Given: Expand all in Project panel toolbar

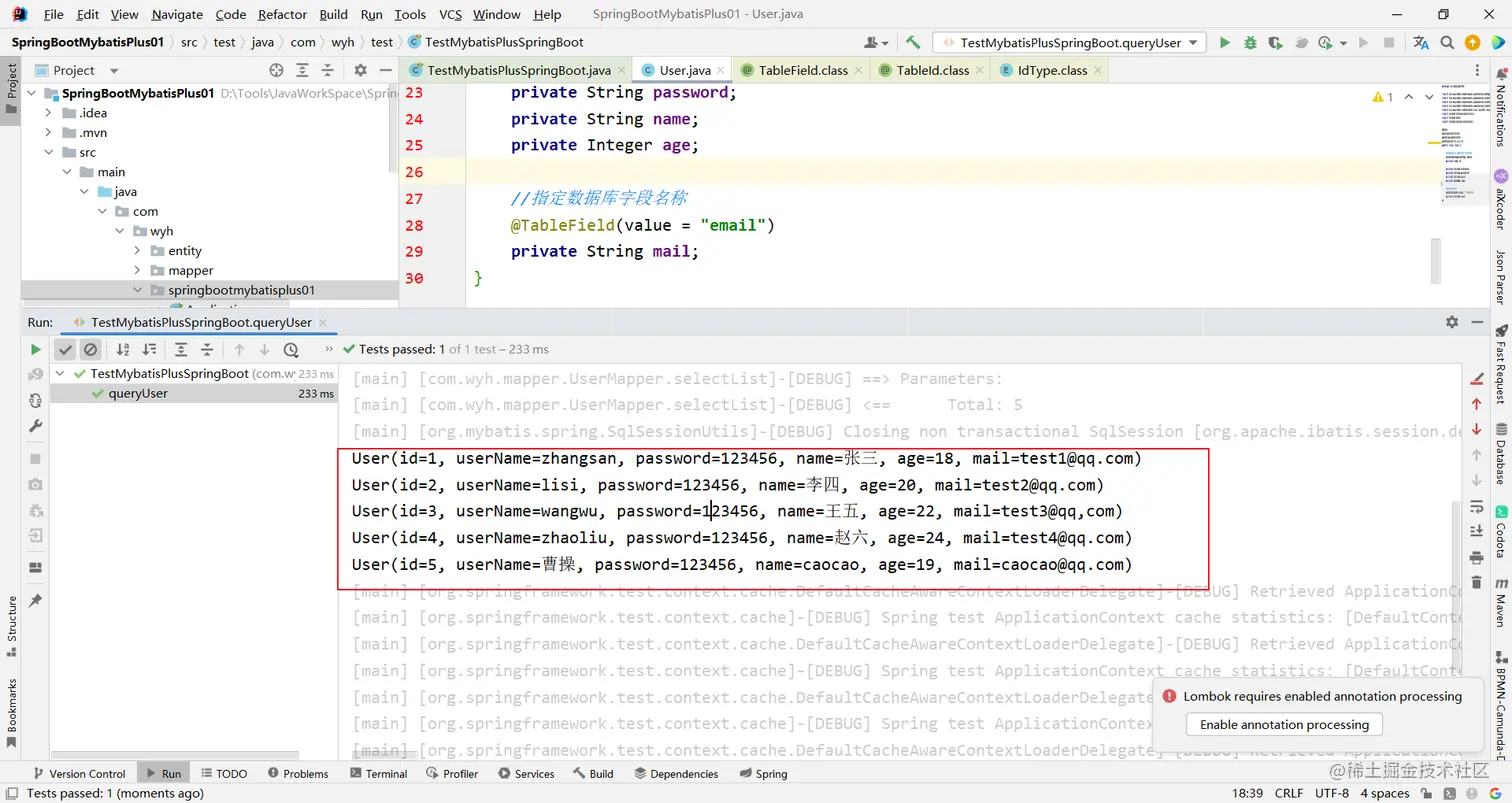Looking at the screenshot, I should (x=302, y=70).
